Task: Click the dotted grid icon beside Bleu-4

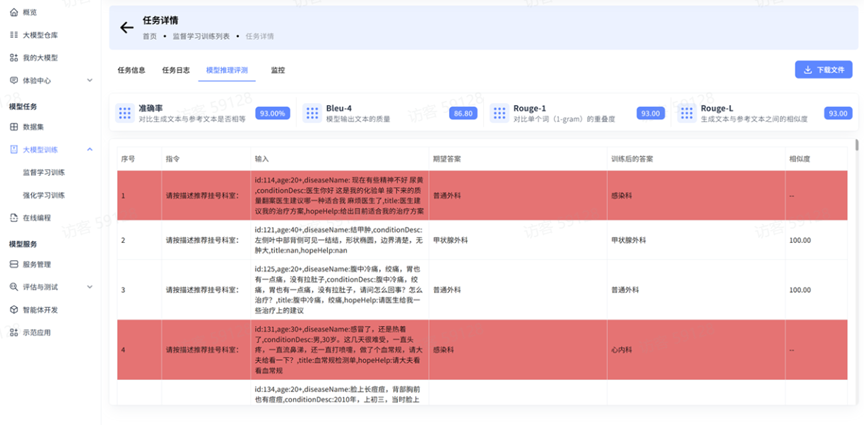Action: click(x=312, y=113)
